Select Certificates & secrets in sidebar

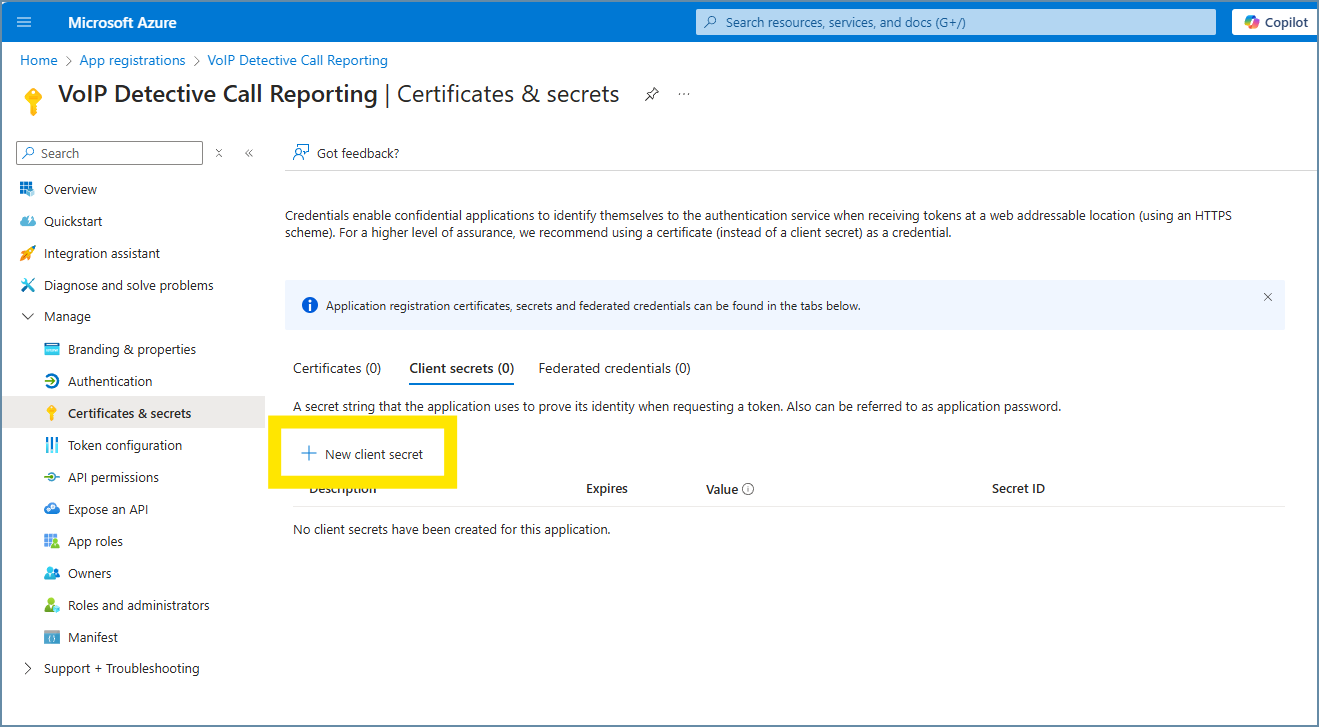(133, 413)
